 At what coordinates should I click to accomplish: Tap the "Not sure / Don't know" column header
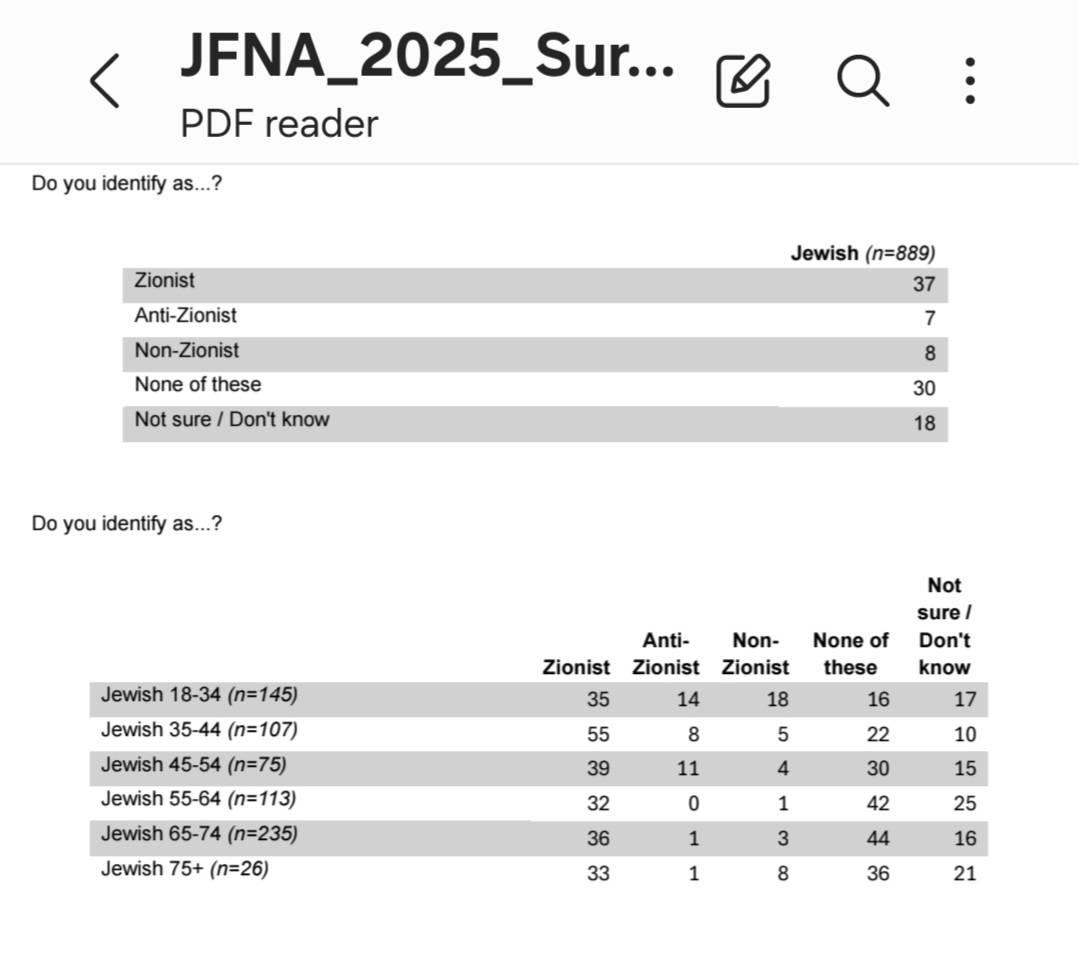coord(943,626)
